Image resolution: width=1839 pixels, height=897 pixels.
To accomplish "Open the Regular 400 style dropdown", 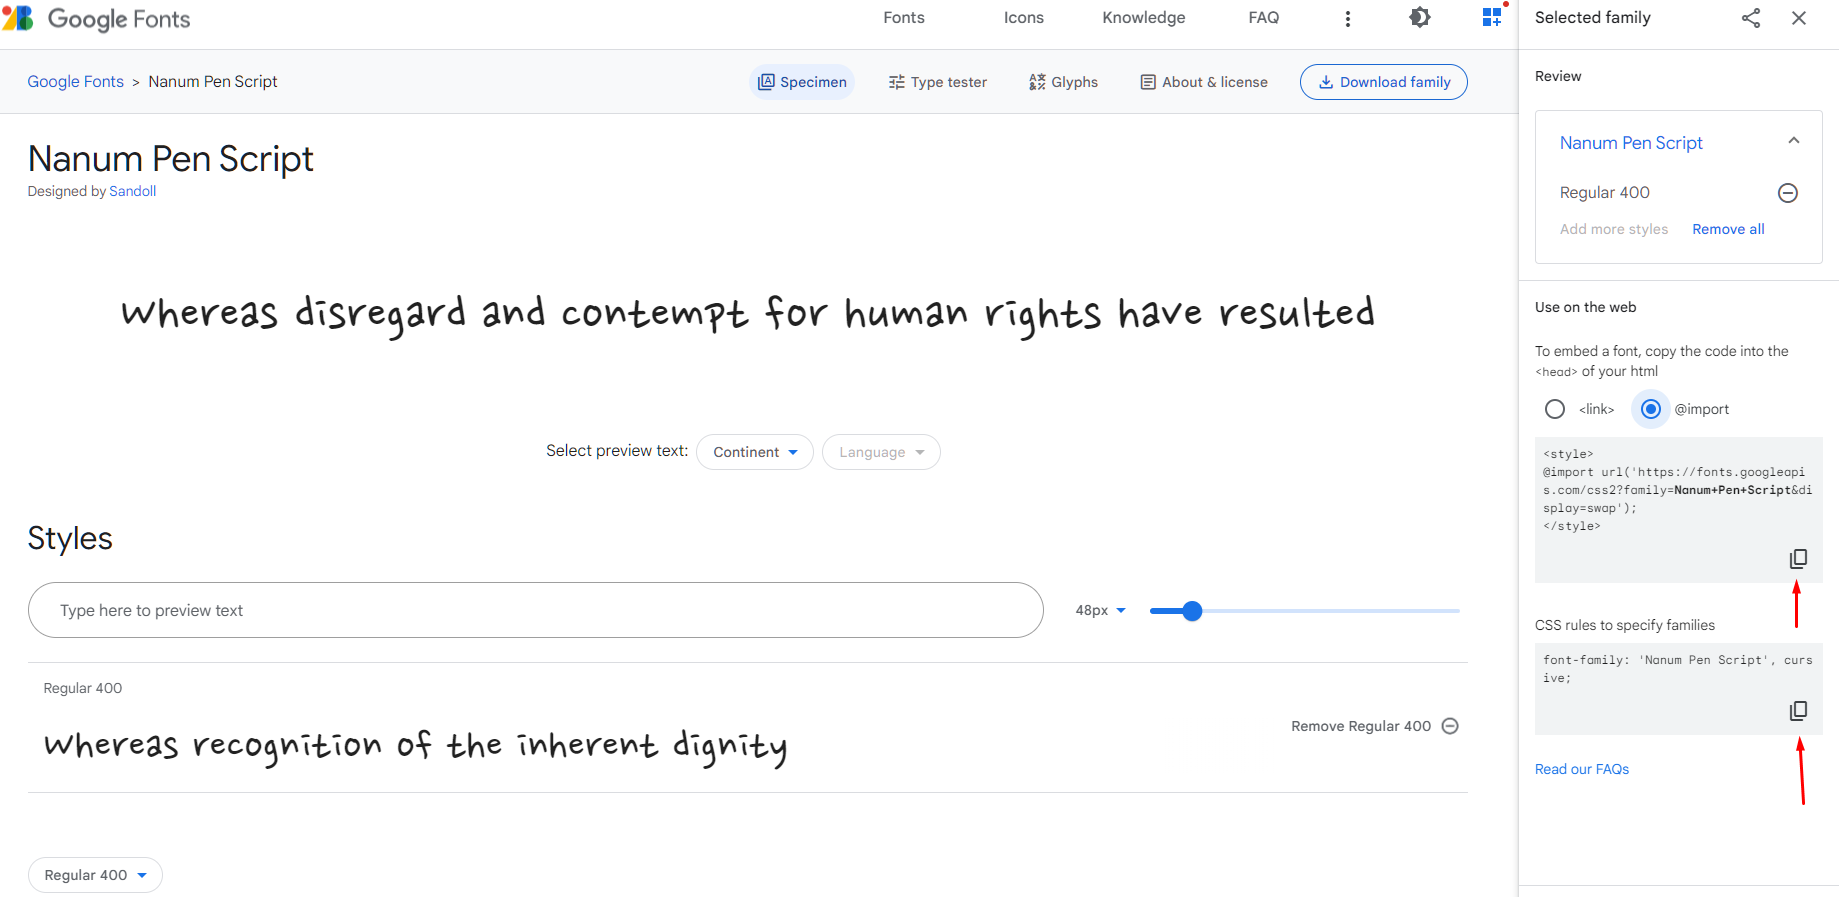I will pos(95,875).
